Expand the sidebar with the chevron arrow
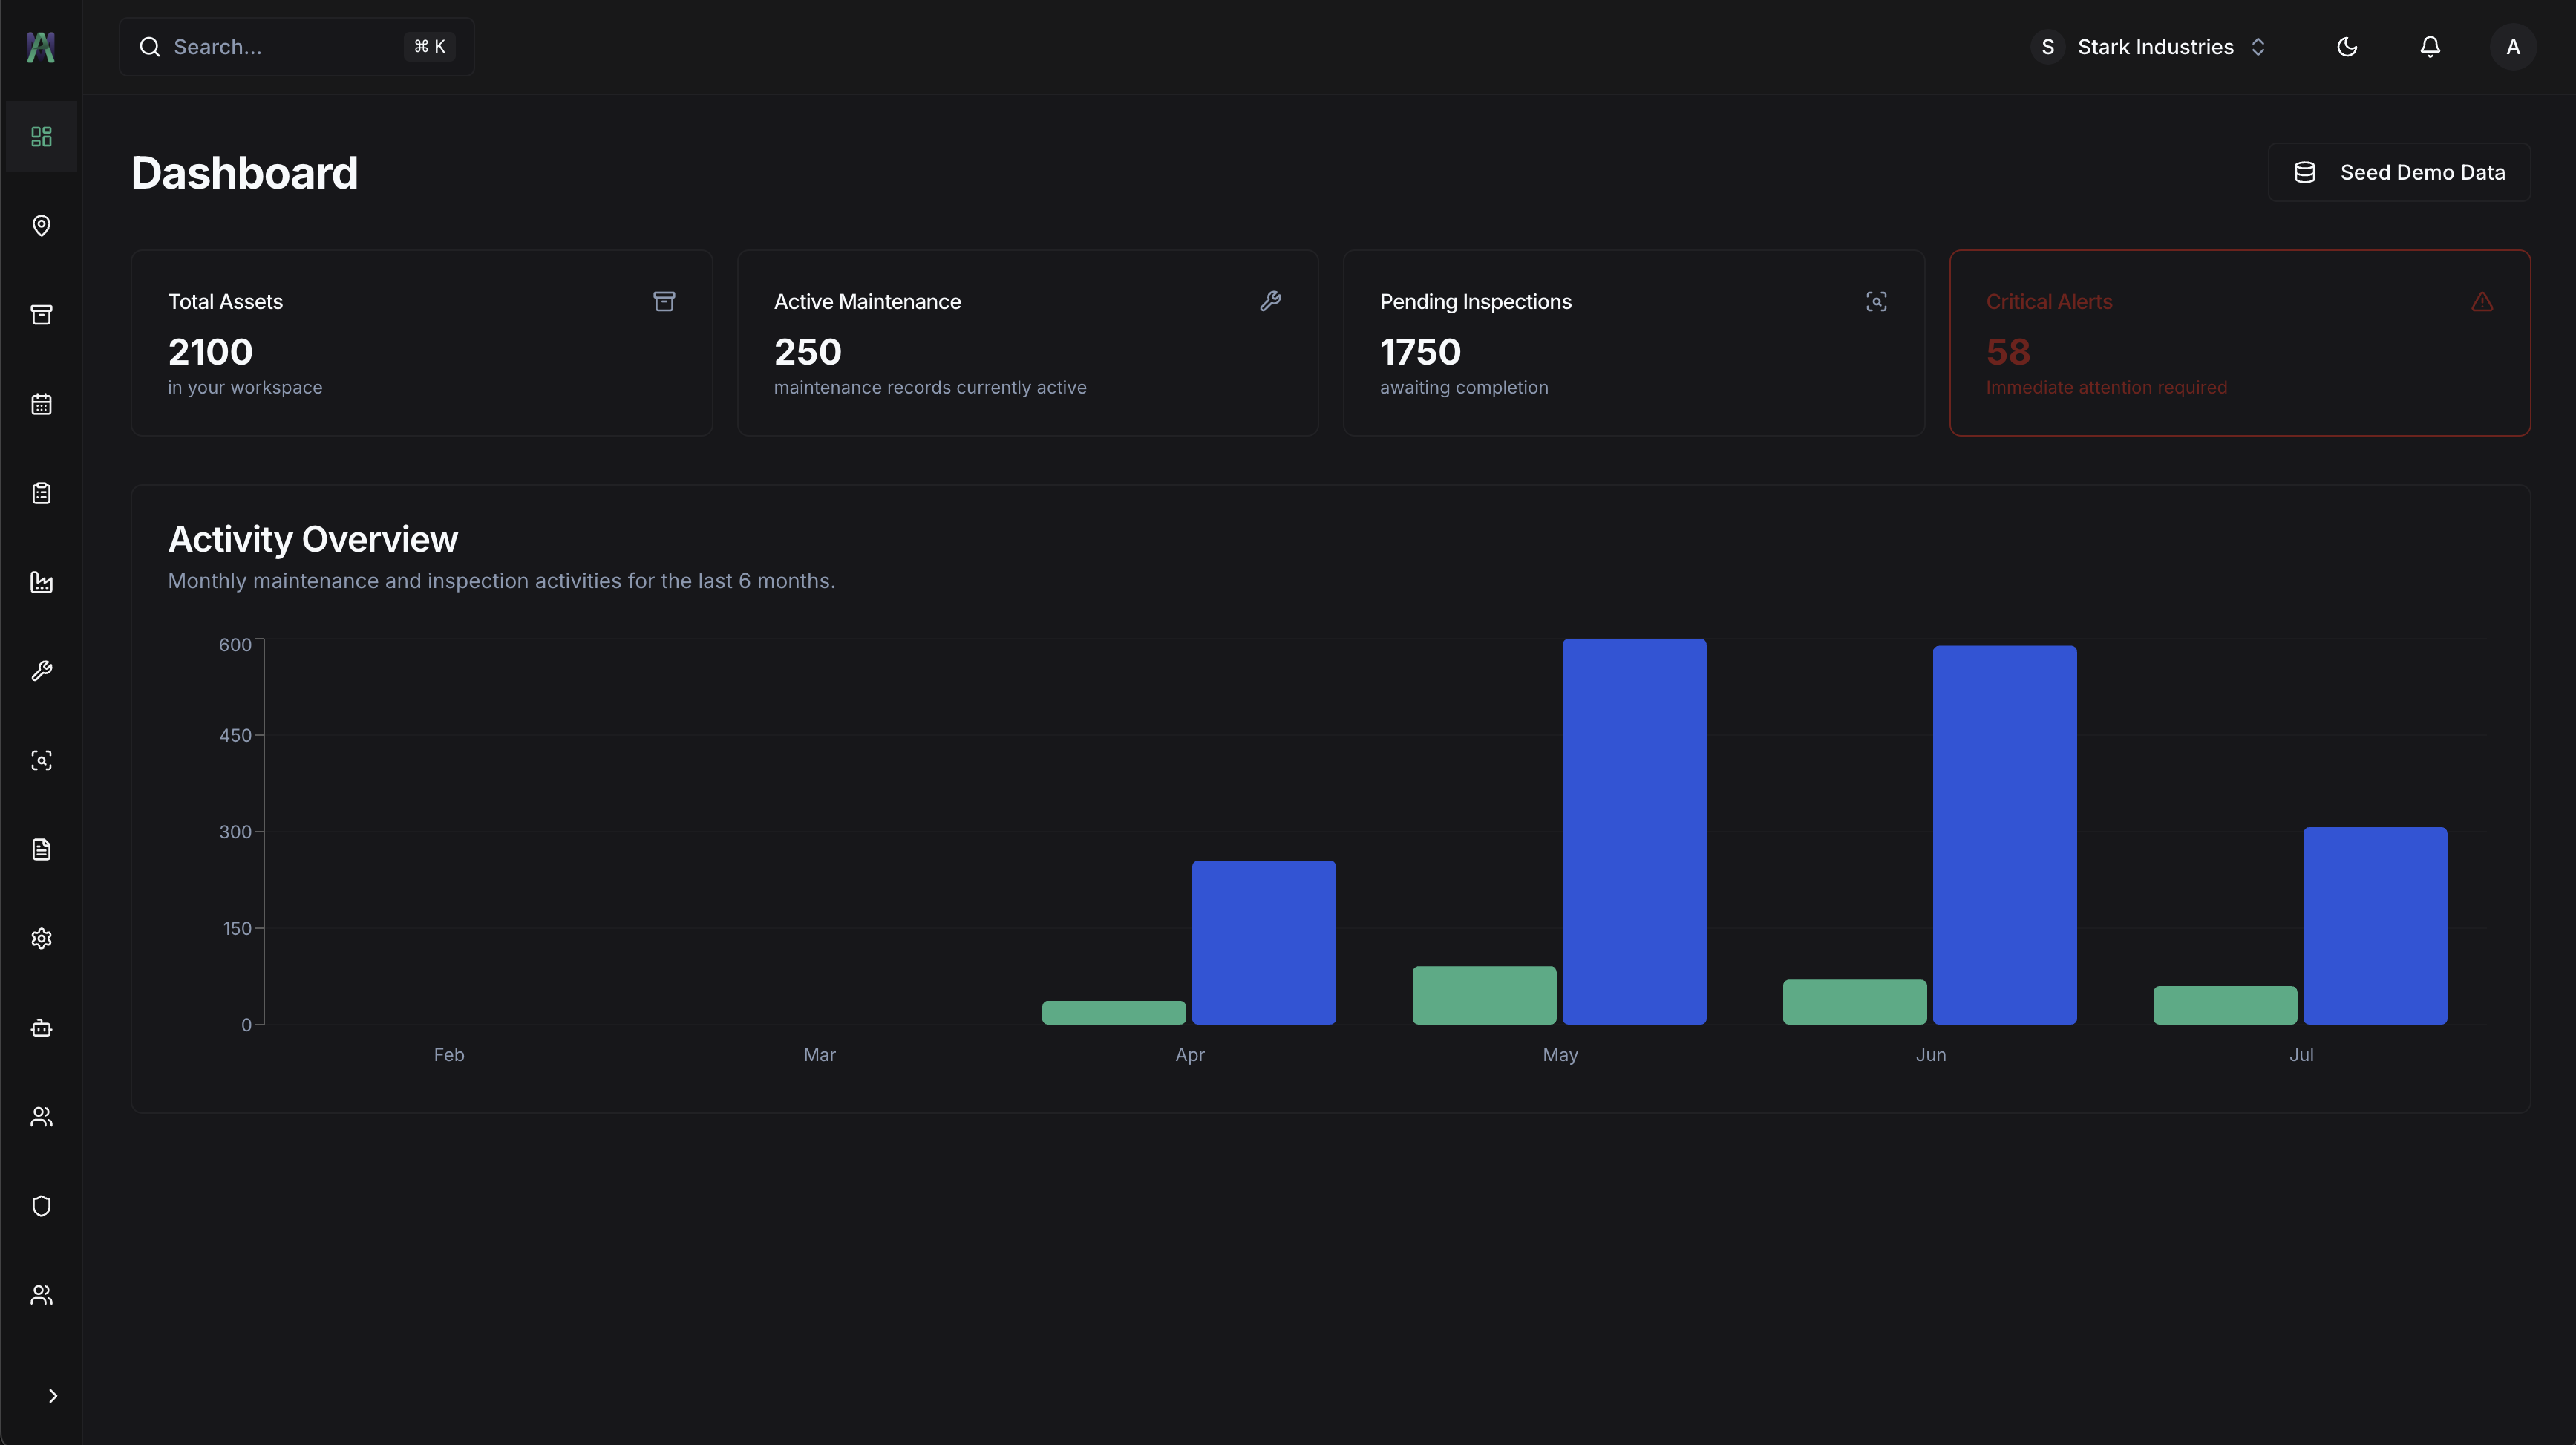Image resolution: width=2576 pixels, height=1445 pixels. [53, 1396]
